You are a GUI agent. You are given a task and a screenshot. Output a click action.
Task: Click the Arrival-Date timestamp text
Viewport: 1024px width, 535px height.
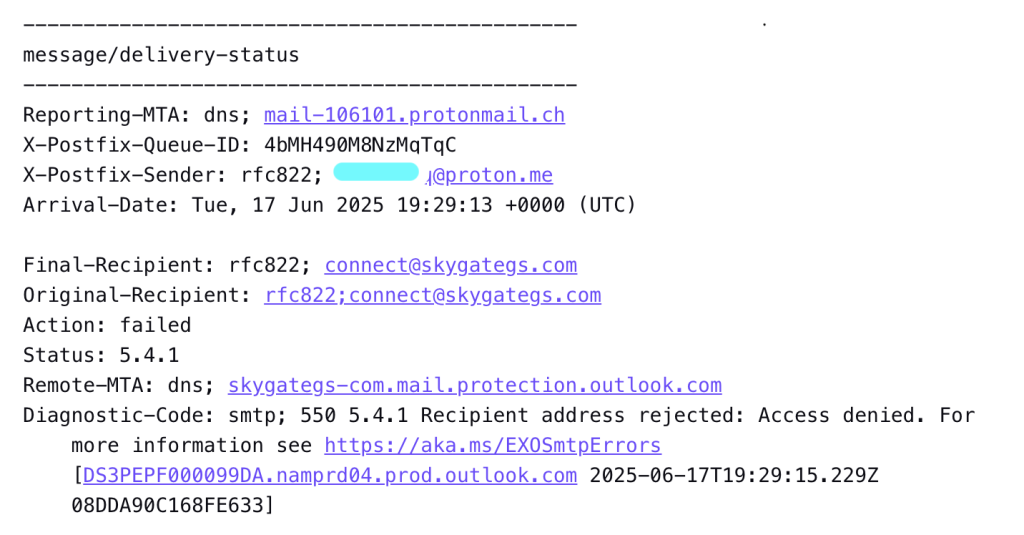(x=413, y=205)
